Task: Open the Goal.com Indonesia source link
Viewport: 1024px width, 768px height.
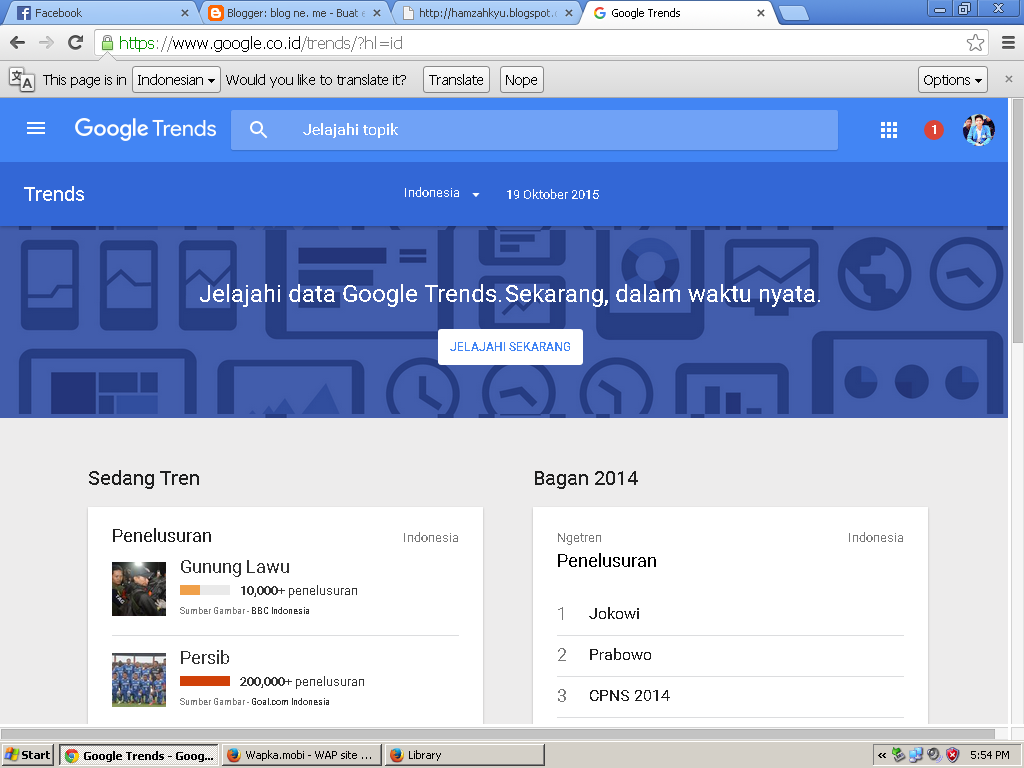Action: (290, 701)
